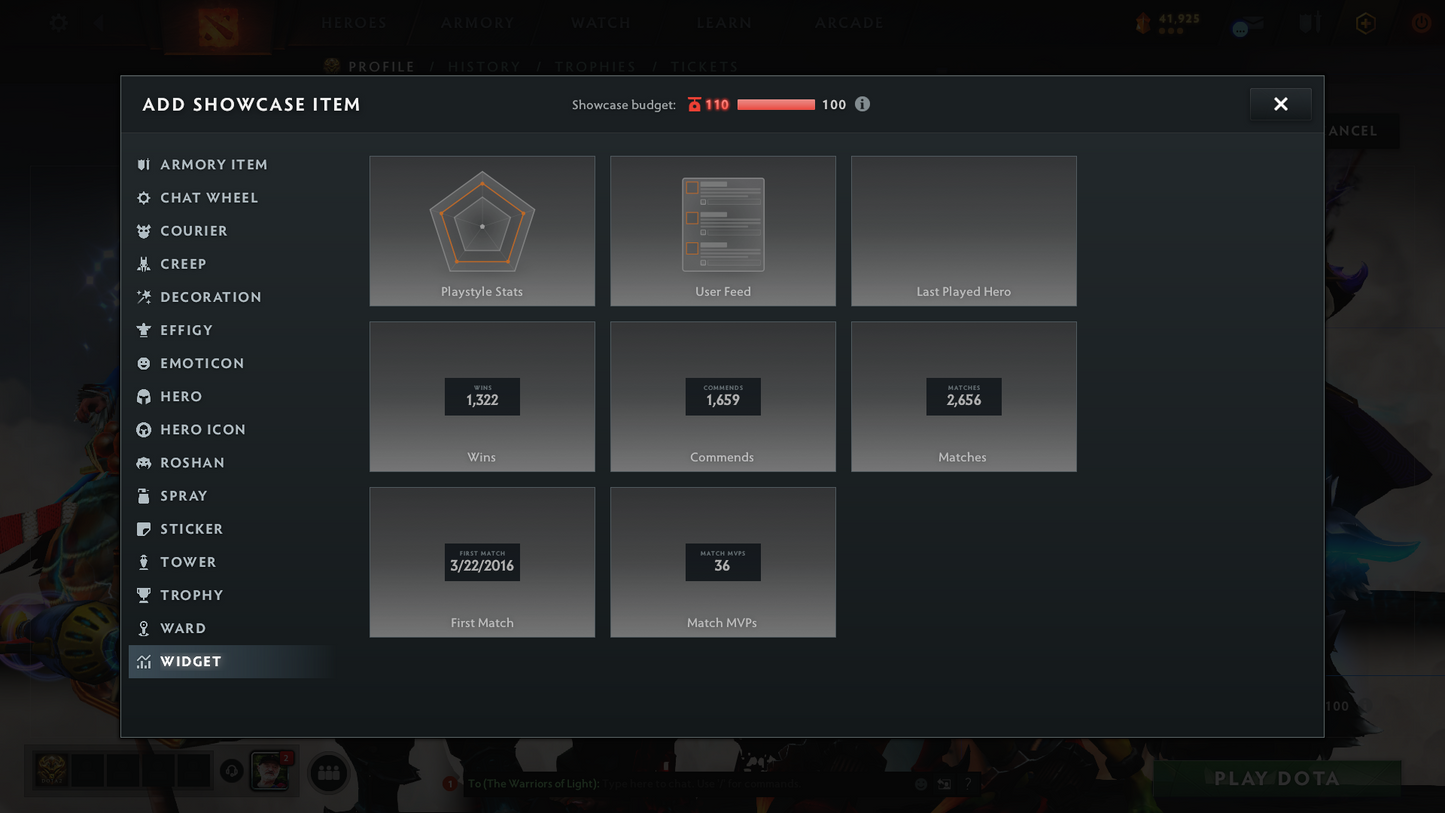Open the Armory tab in top navigation
Image resolution: width=1445 pixels, height=813 pixels.
(478, 23)
